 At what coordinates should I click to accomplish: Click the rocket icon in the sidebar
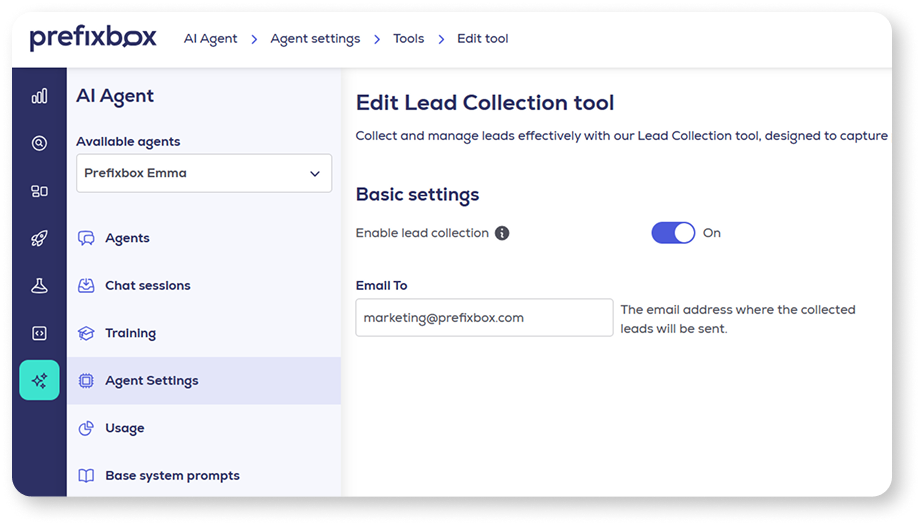click(x=39, y=238)
